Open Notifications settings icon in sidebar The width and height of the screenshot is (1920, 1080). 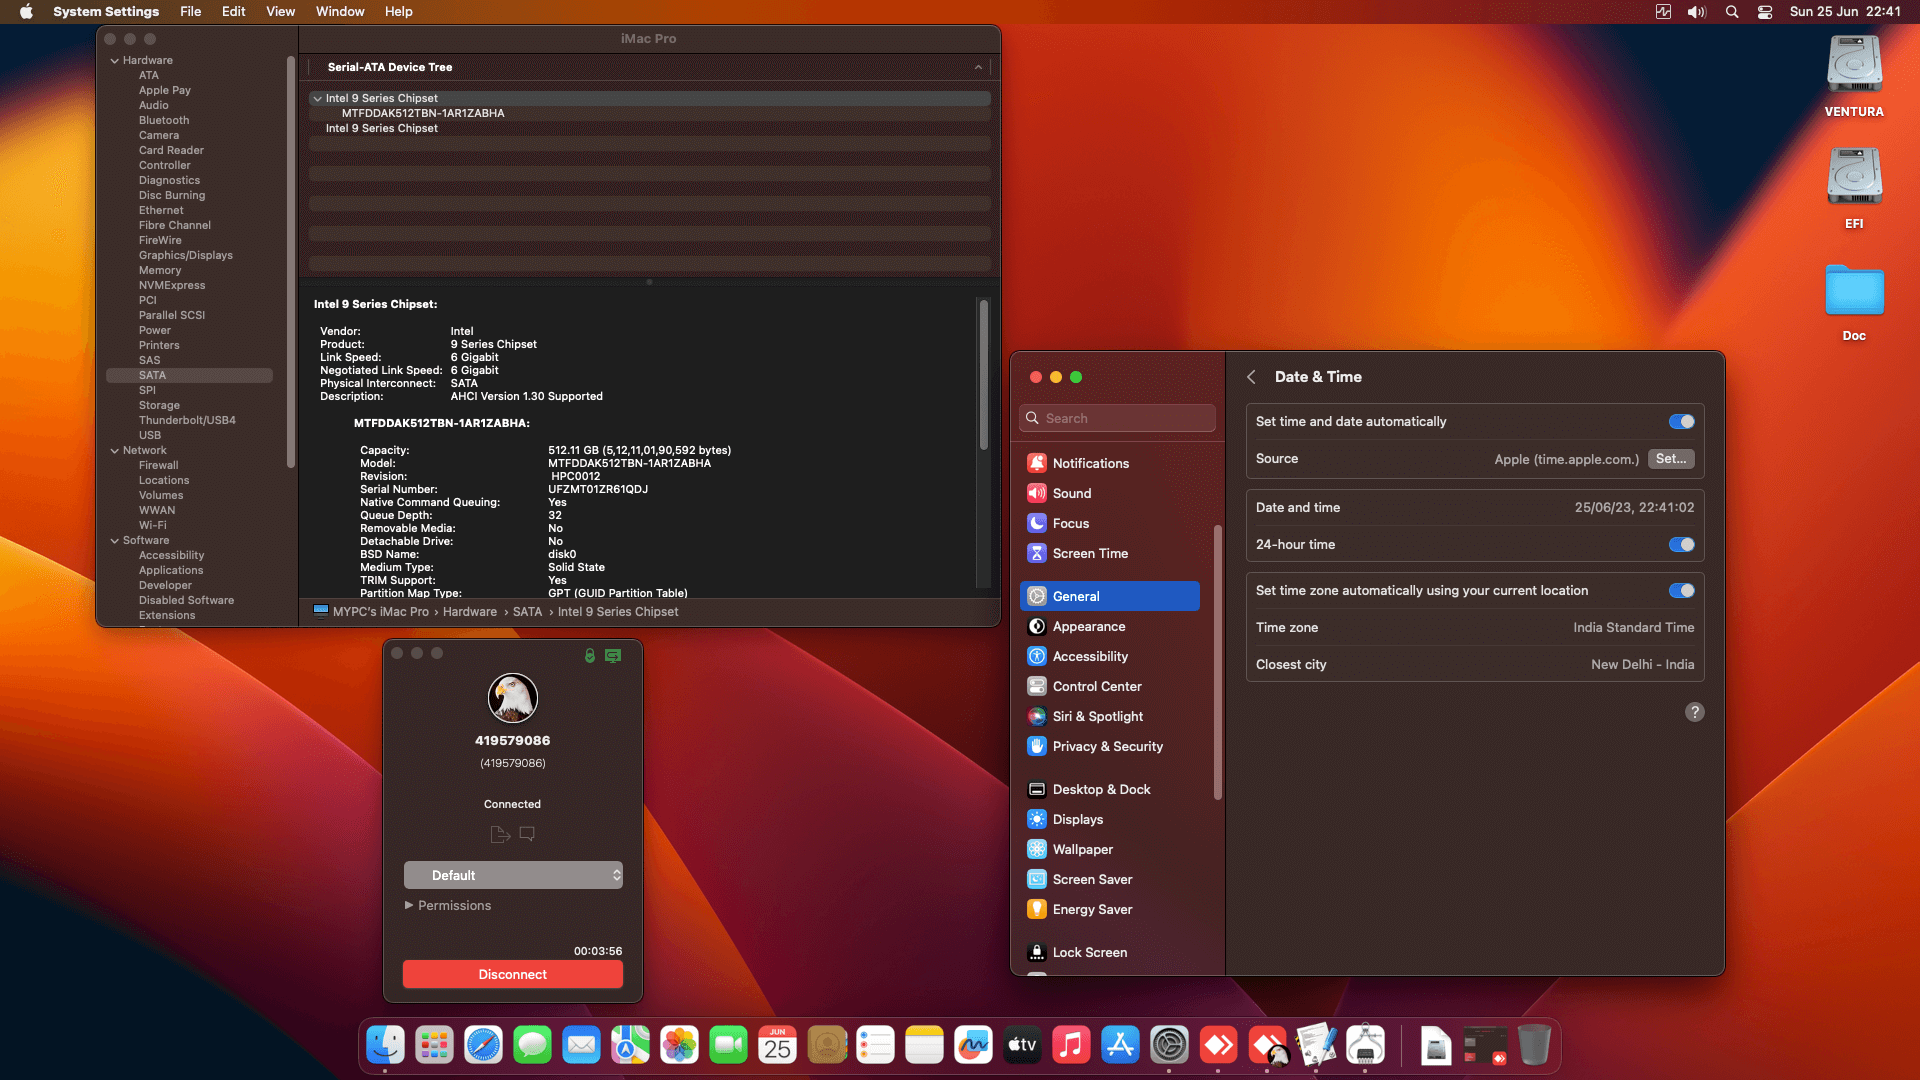click(x=1037, y=463)
